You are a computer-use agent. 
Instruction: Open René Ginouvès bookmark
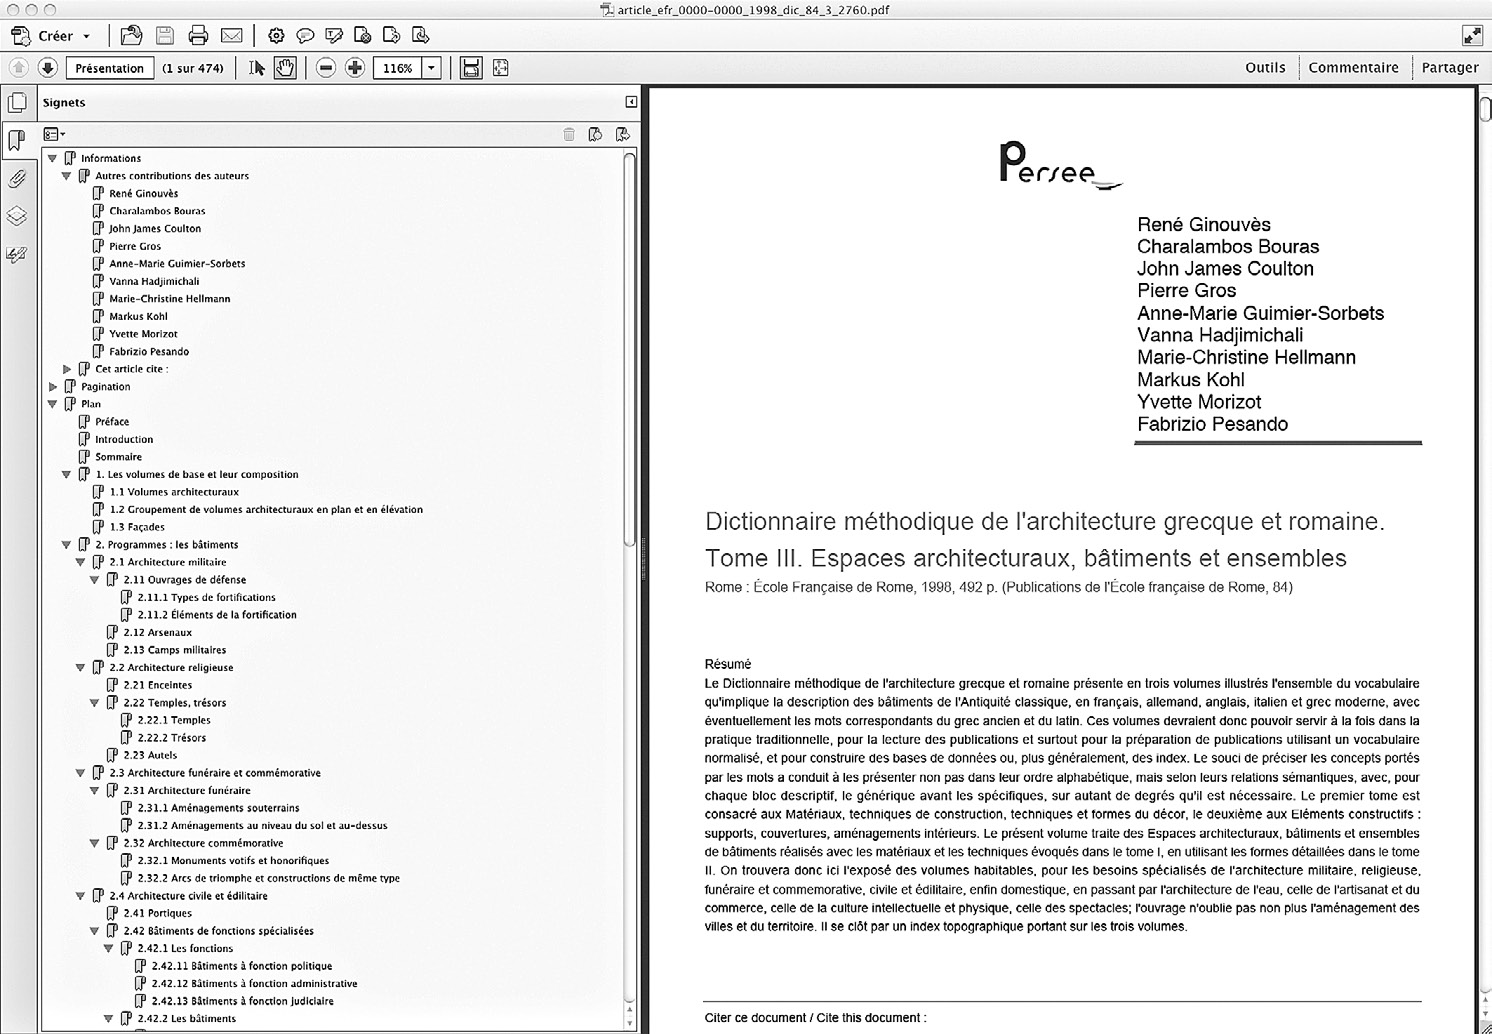tap(144, 193)
